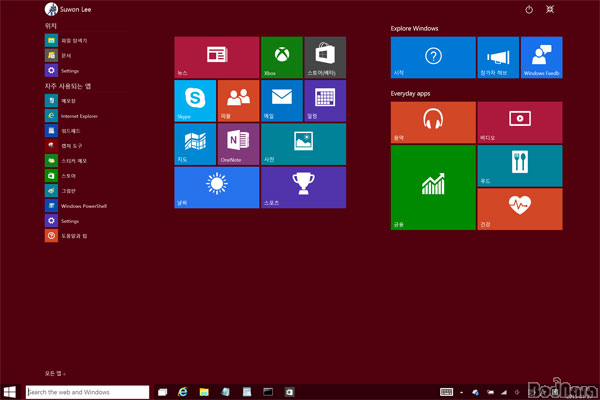Open the 푸드 (Food) tile
Image resolution: width=600 pixels, height=400 pixels.
point(520,166)
